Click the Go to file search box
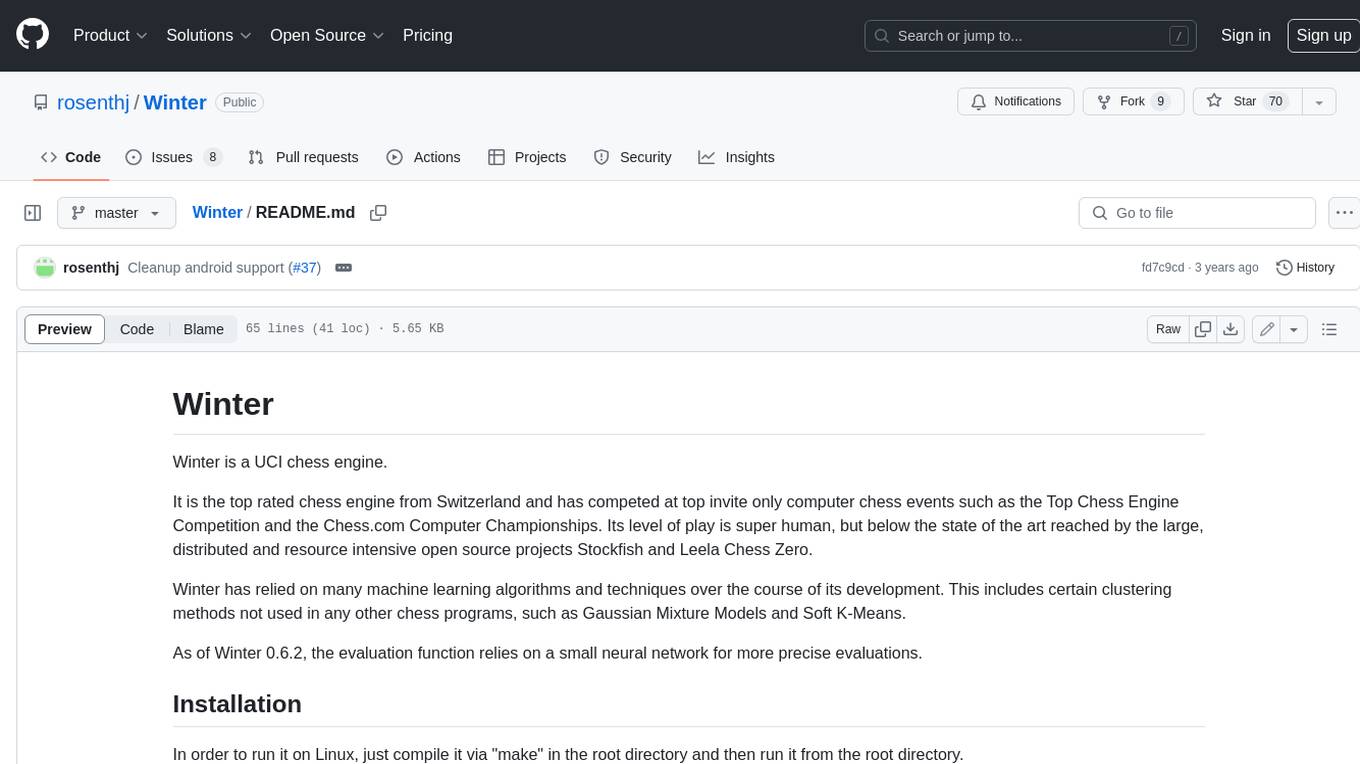This screenshot has width=1360, height=764. point(1197,213)
